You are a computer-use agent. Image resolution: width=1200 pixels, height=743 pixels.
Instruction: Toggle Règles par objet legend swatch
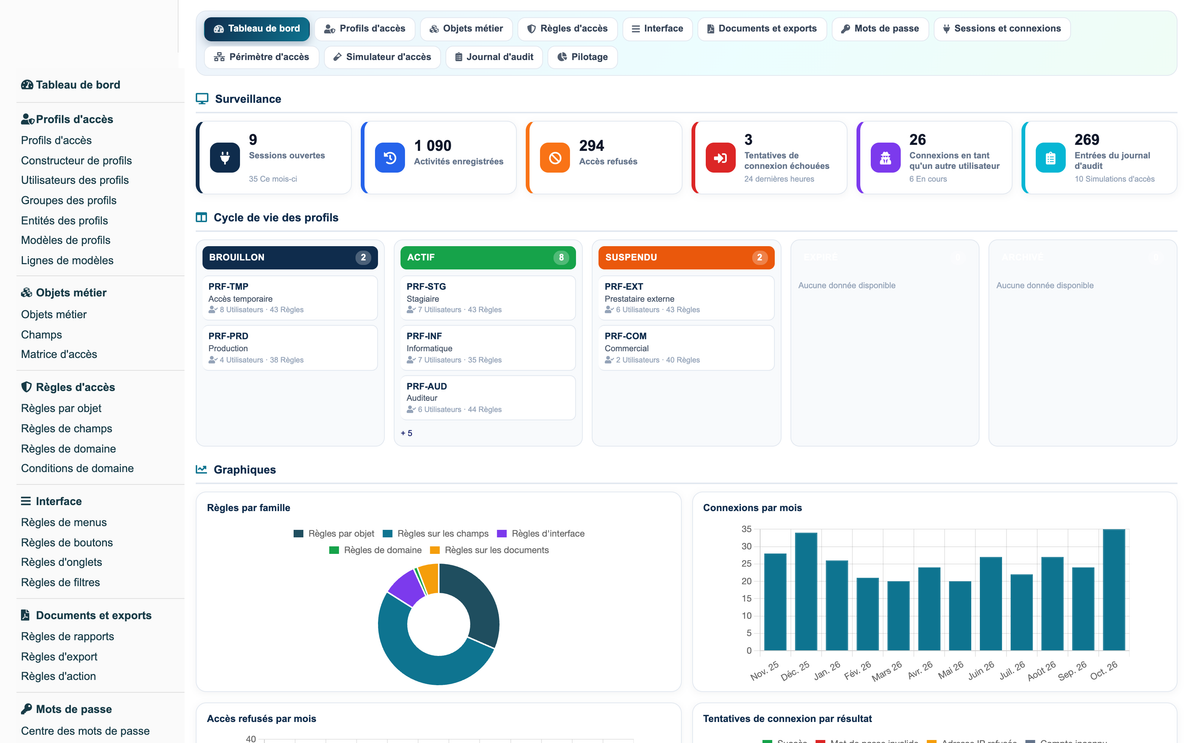click(298, 534)
